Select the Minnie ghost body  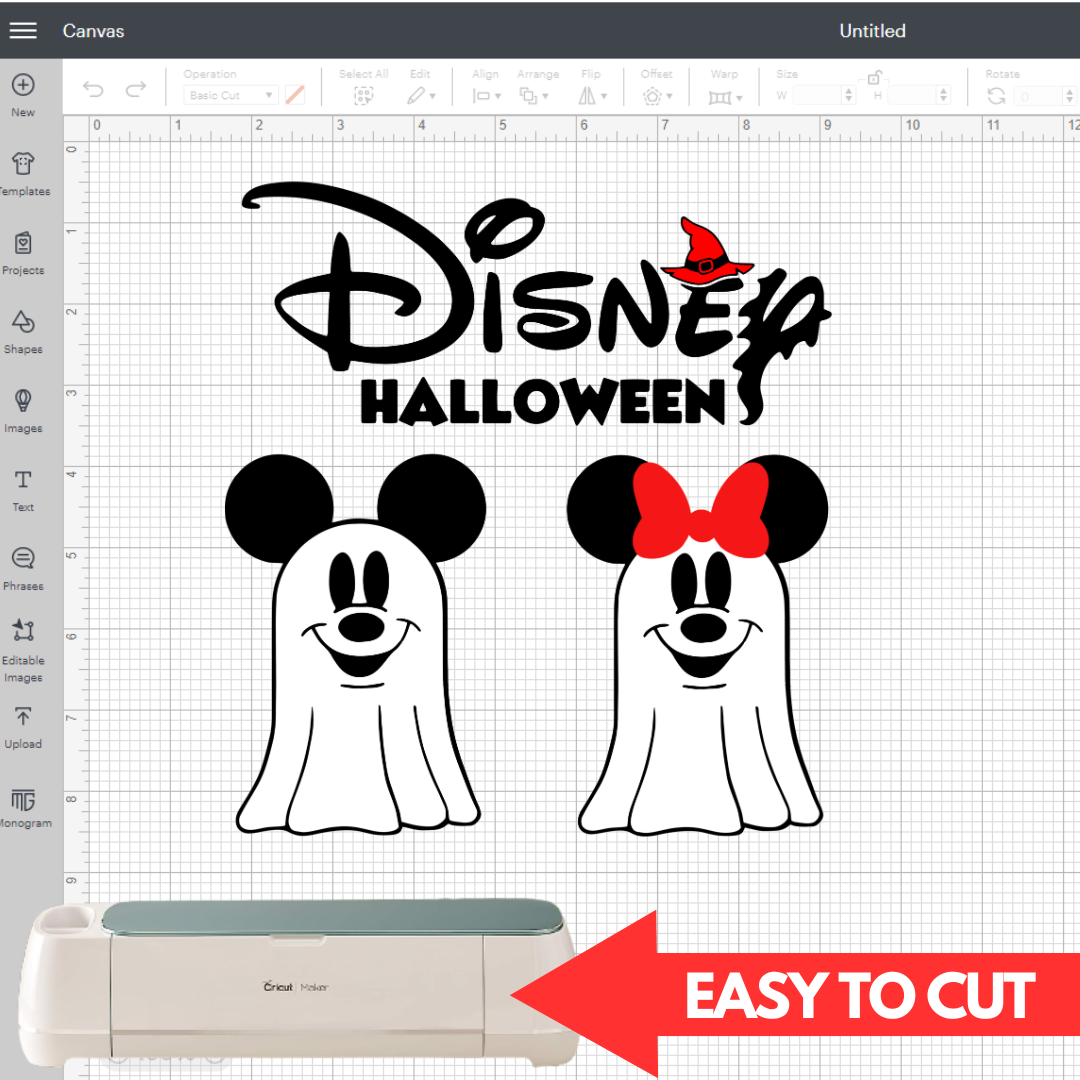[700, 689]
